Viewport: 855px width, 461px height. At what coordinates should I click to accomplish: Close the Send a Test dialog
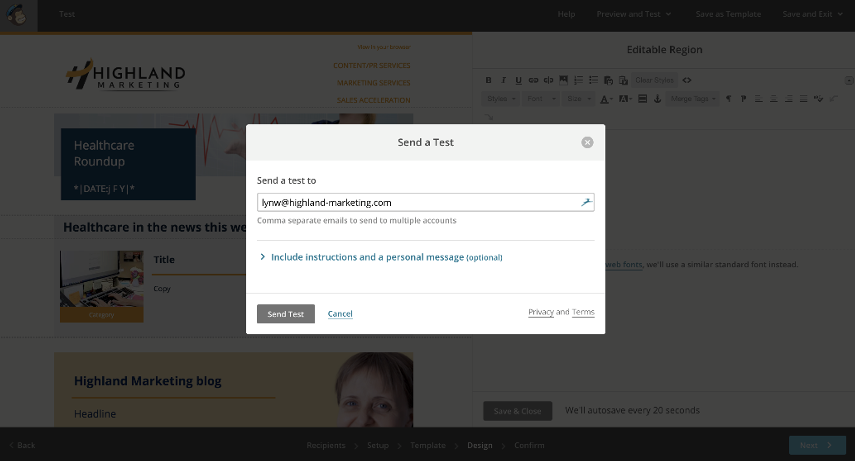[587, 142]
